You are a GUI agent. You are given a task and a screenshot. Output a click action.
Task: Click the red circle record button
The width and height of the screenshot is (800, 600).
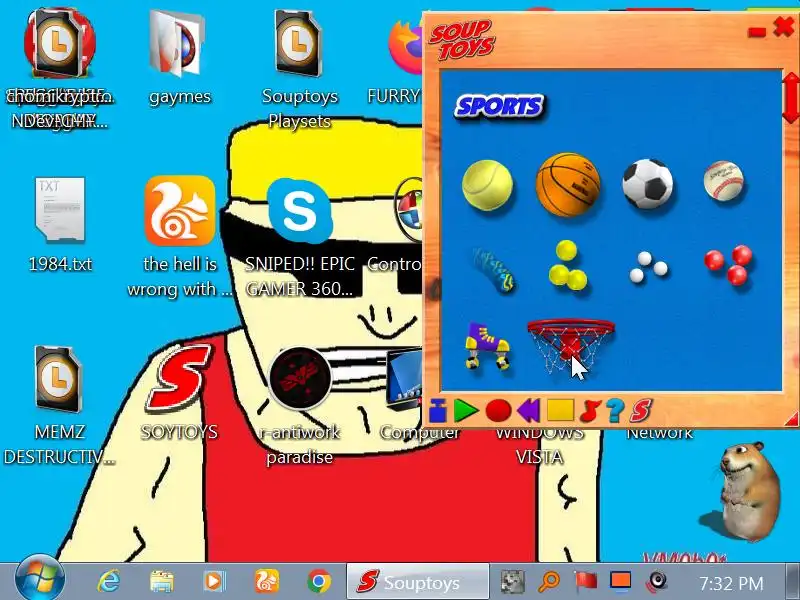498,410
